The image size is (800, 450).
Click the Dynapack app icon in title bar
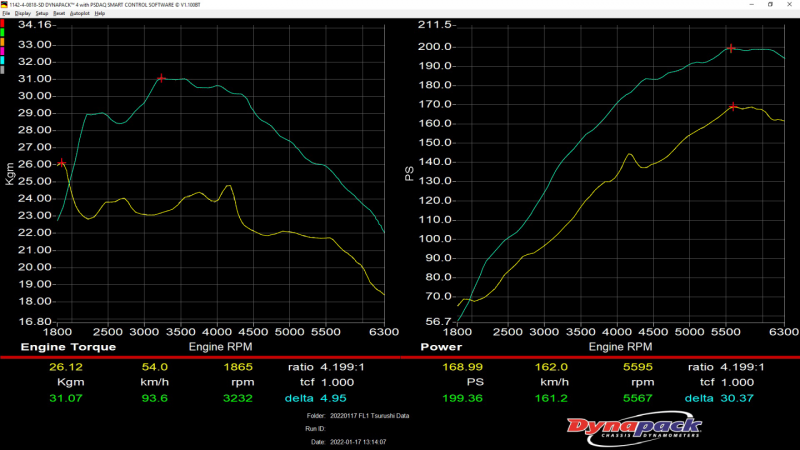[5, 4]
